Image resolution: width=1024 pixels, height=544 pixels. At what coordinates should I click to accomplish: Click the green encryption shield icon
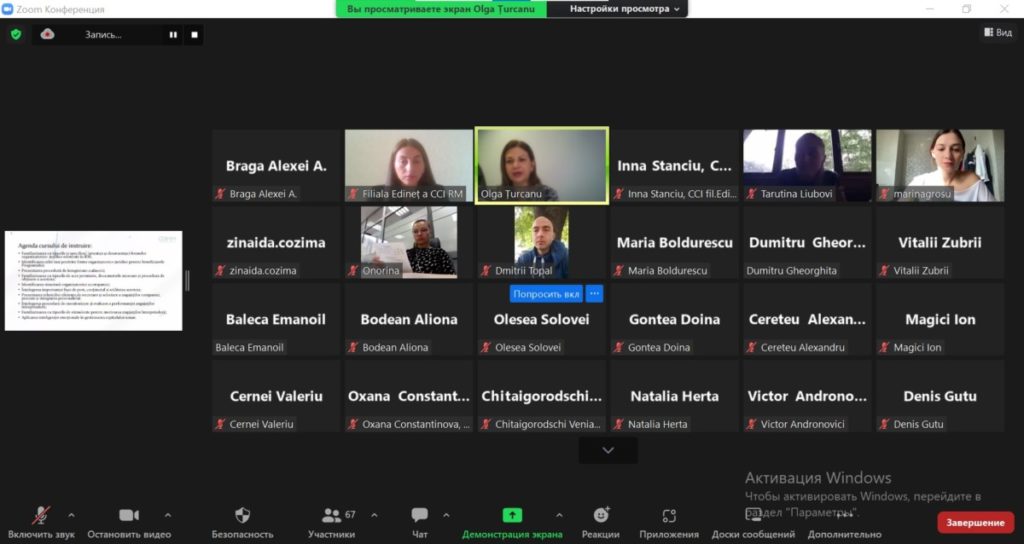pyautogui.click(x=16, y=35)
